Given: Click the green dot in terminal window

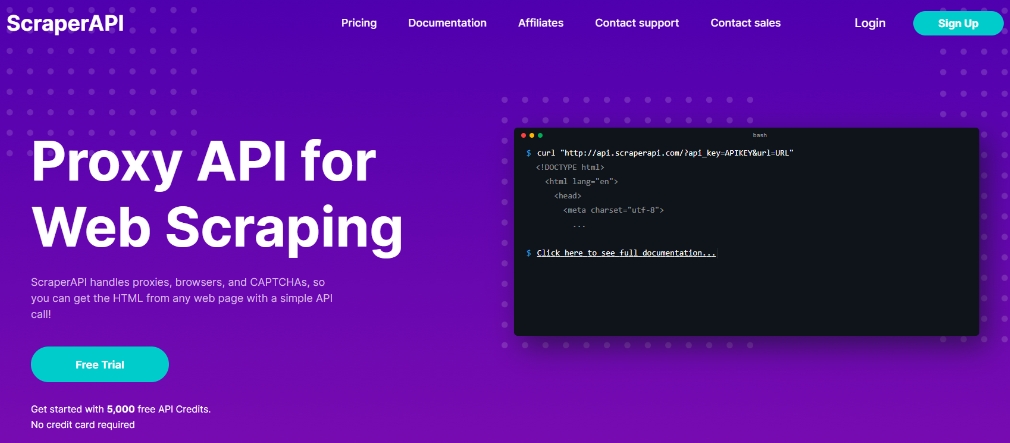Looking at the screenshot, I should tap(540, 135).
